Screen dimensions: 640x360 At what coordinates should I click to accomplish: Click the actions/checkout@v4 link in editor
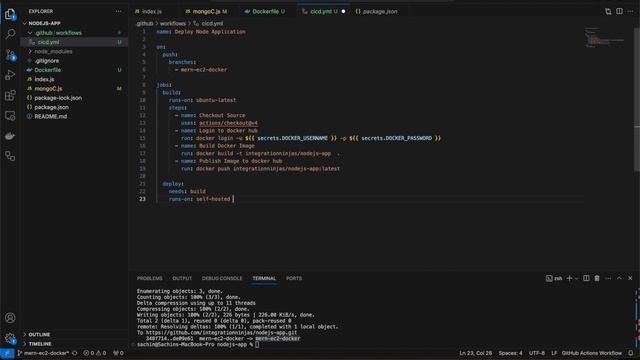click(228, 123)
